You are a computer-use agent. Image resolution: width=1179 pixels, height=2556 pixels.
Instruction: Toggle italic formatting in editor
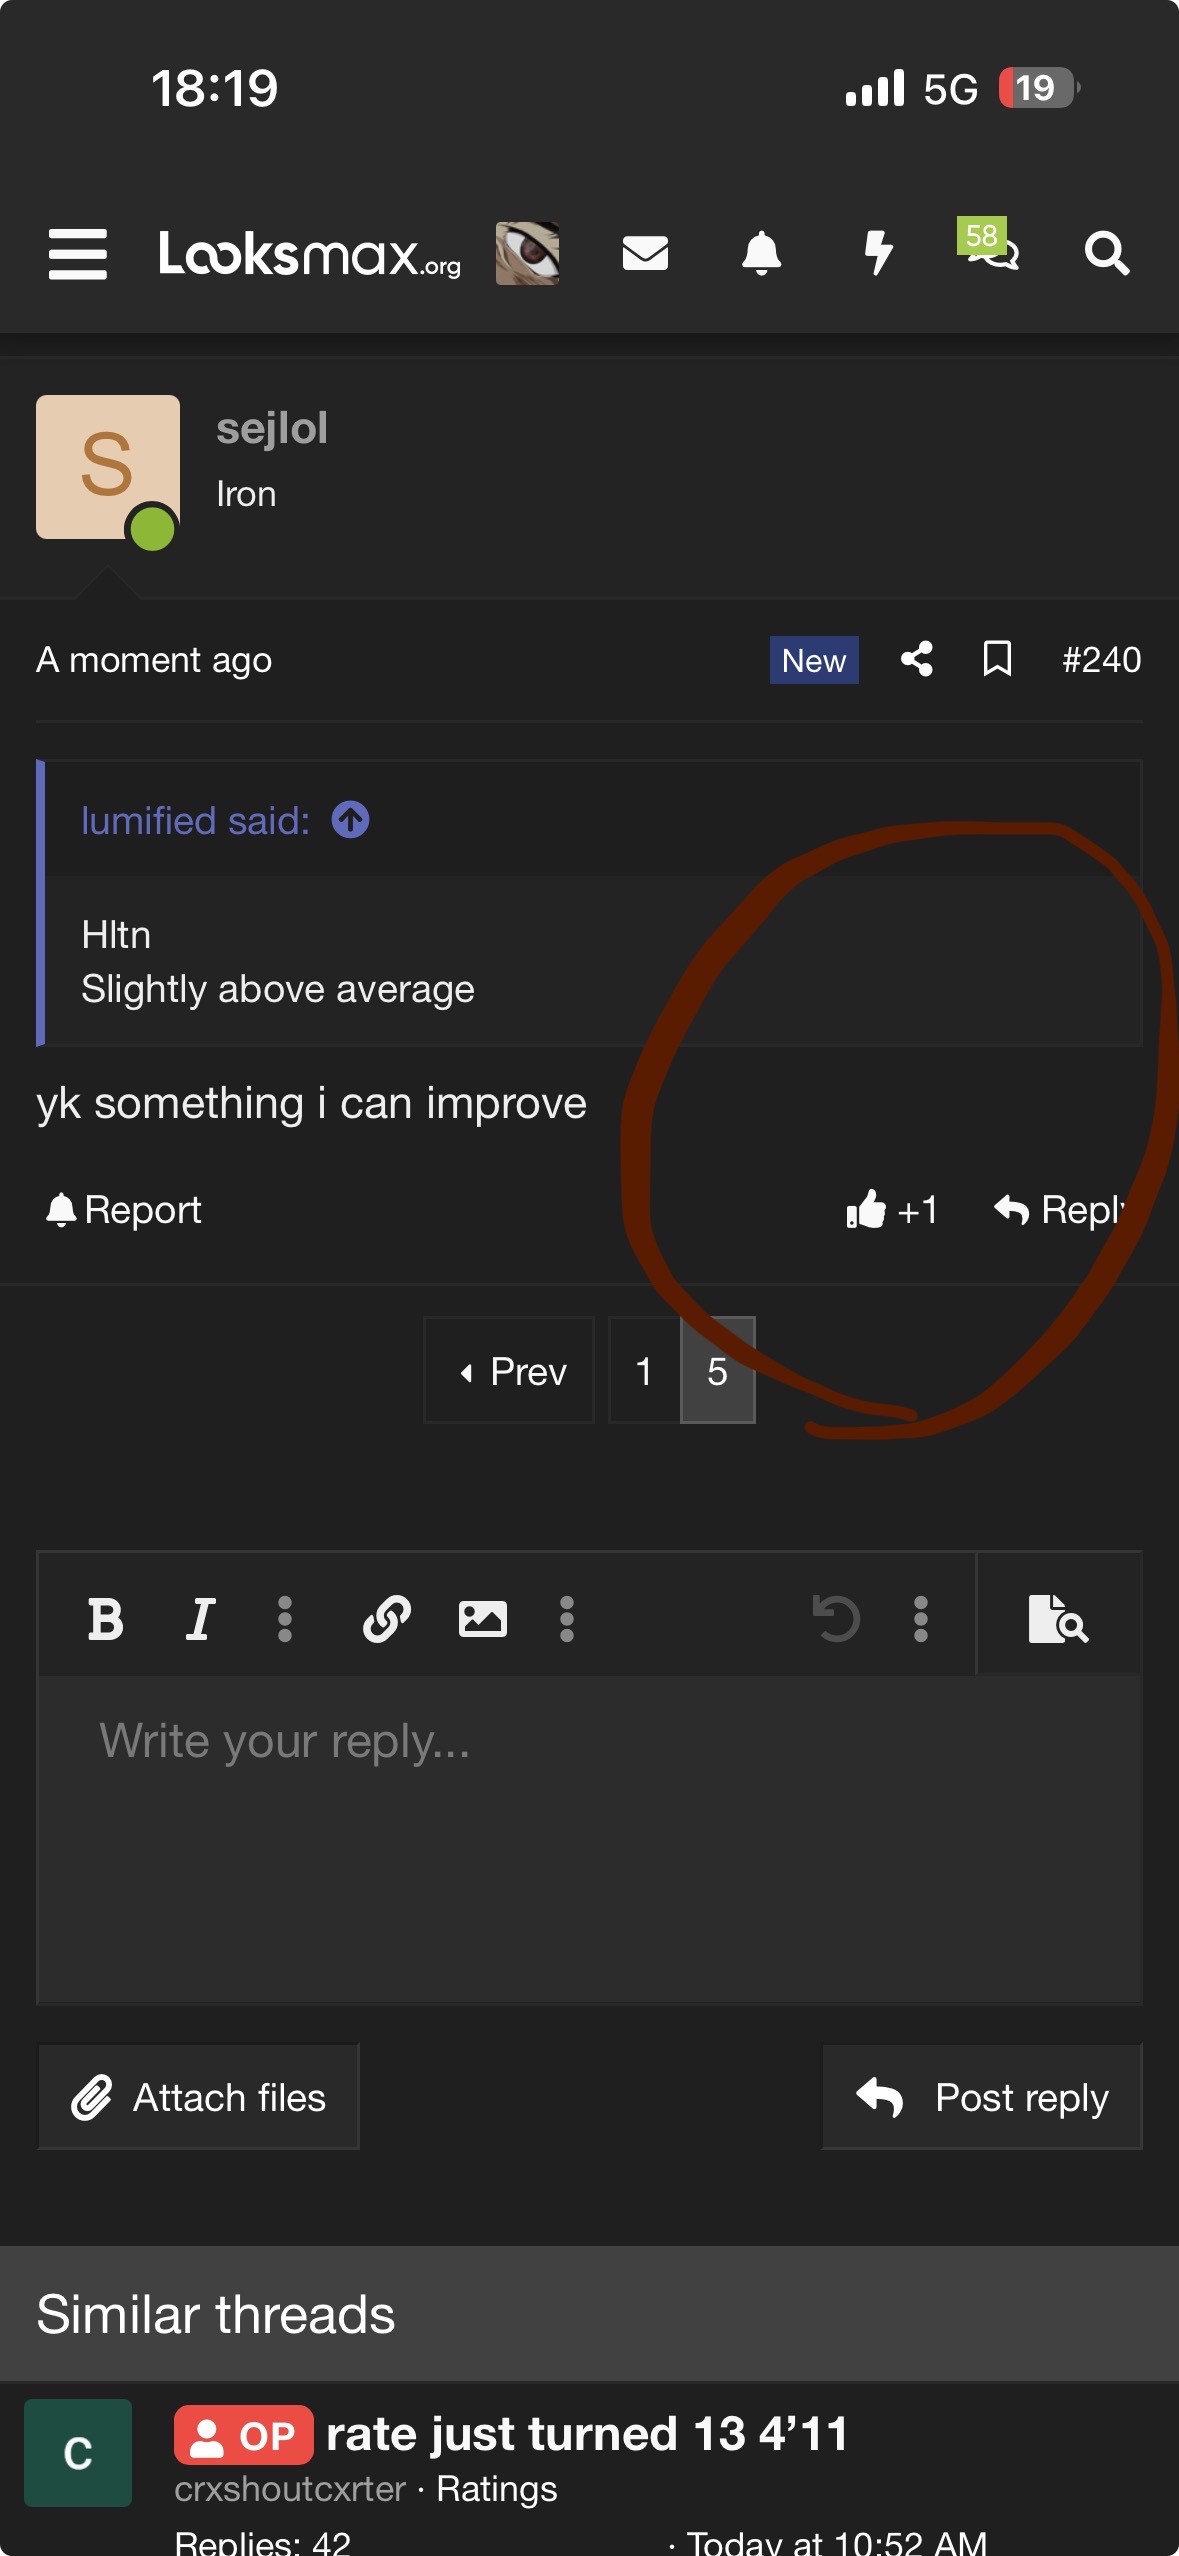click(x=200, y=1619)
